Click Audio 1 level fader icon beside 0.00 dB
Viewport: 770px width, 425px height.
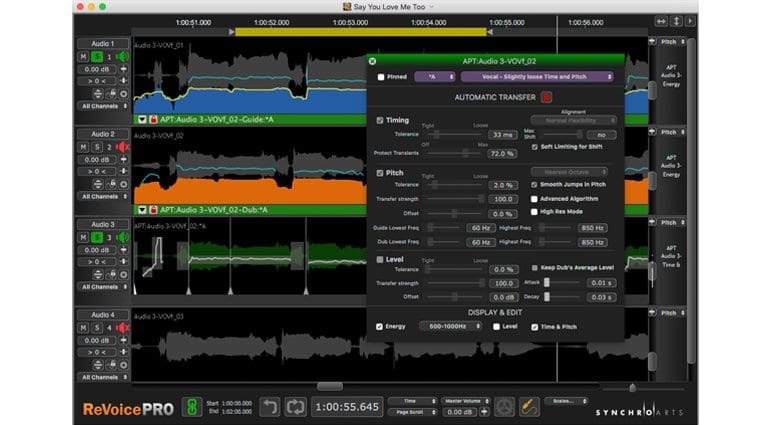[124, 69]
